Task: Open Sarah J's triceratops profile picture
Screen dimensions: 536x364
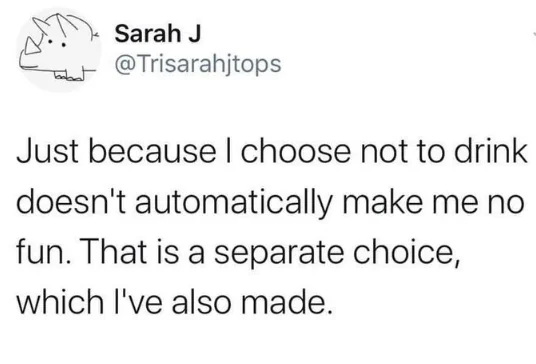Action: [59, 49]
